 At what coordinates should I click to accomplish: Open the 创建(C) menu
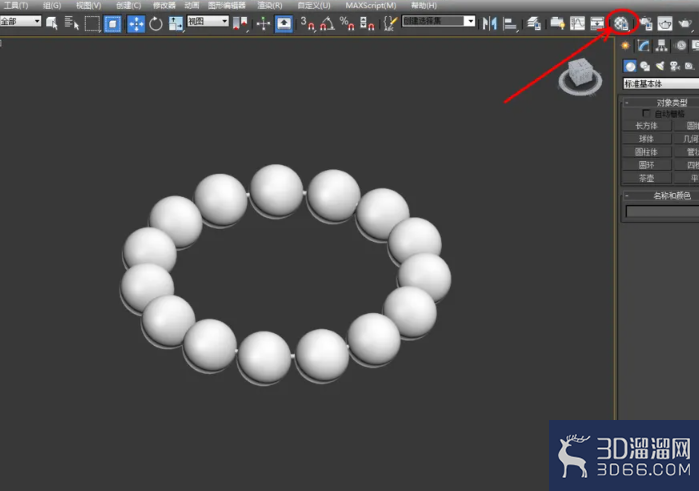click(x=128, y=5)
